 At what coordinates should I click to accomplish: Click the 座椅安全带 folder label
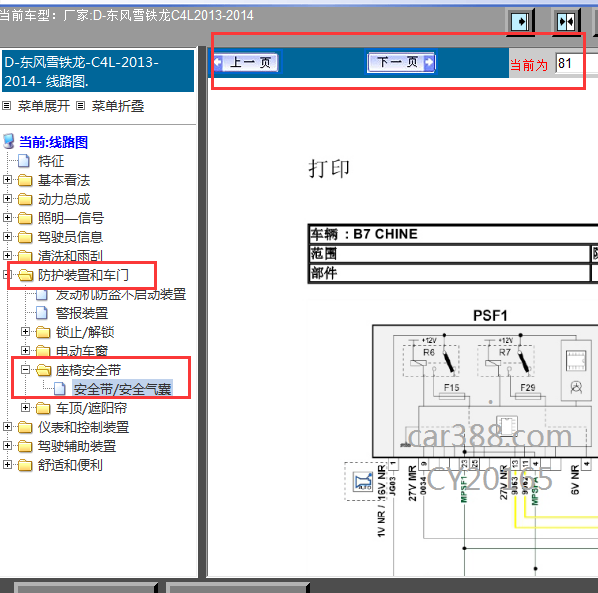tap(88, 370)
